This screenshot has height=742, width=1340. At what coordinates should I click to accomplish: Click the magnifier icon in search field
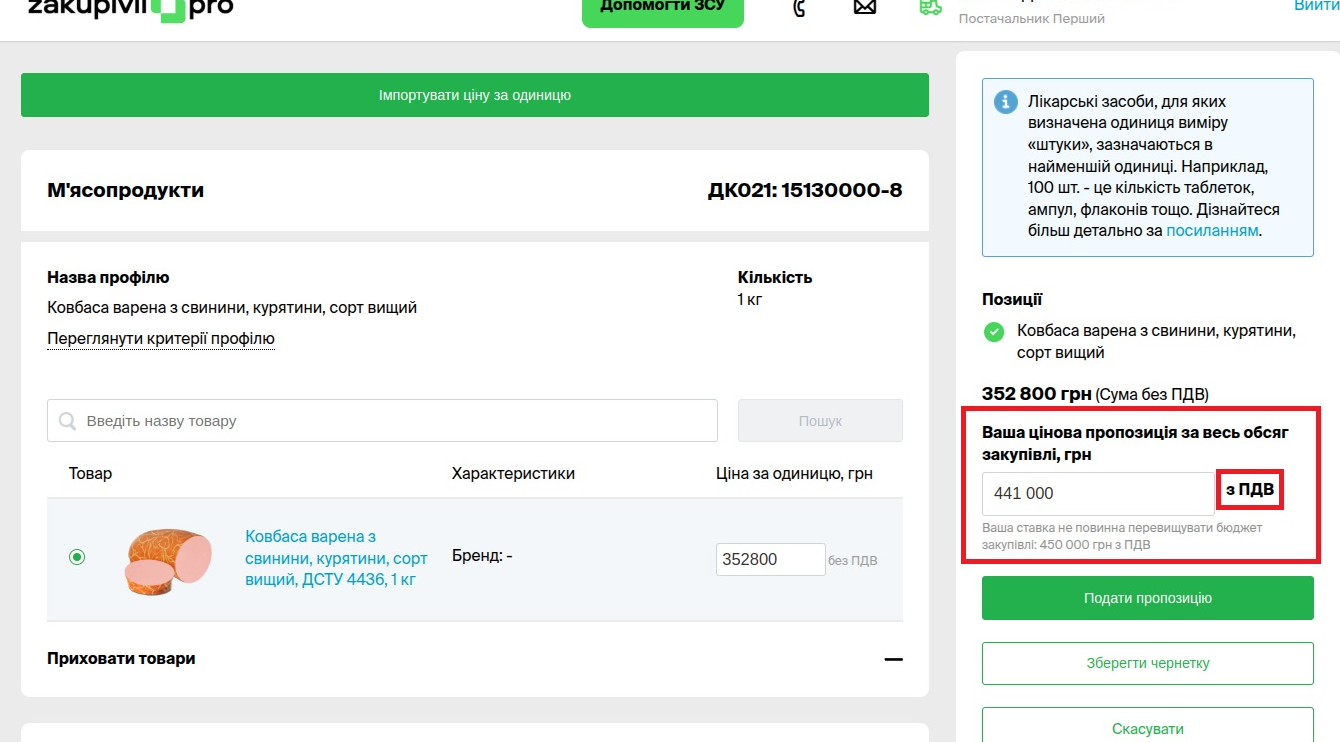[x=67, y=421]
